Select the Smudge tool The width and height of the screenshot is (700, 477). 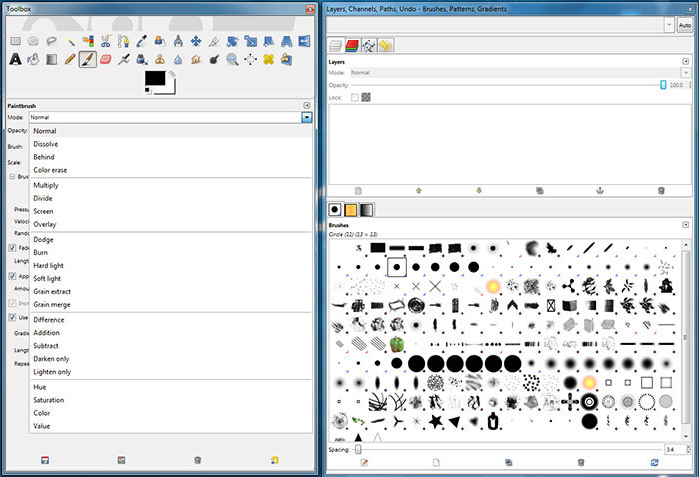tap(196, 59)
